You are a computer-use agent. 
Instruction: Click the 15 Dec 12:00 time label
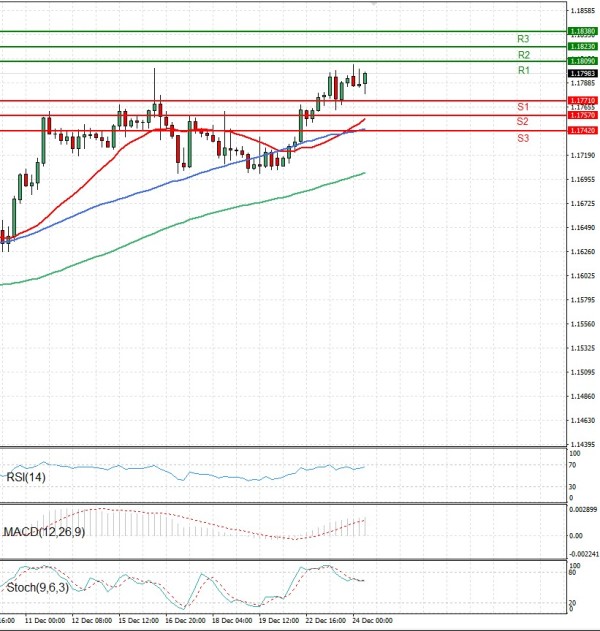click(136, 620)
